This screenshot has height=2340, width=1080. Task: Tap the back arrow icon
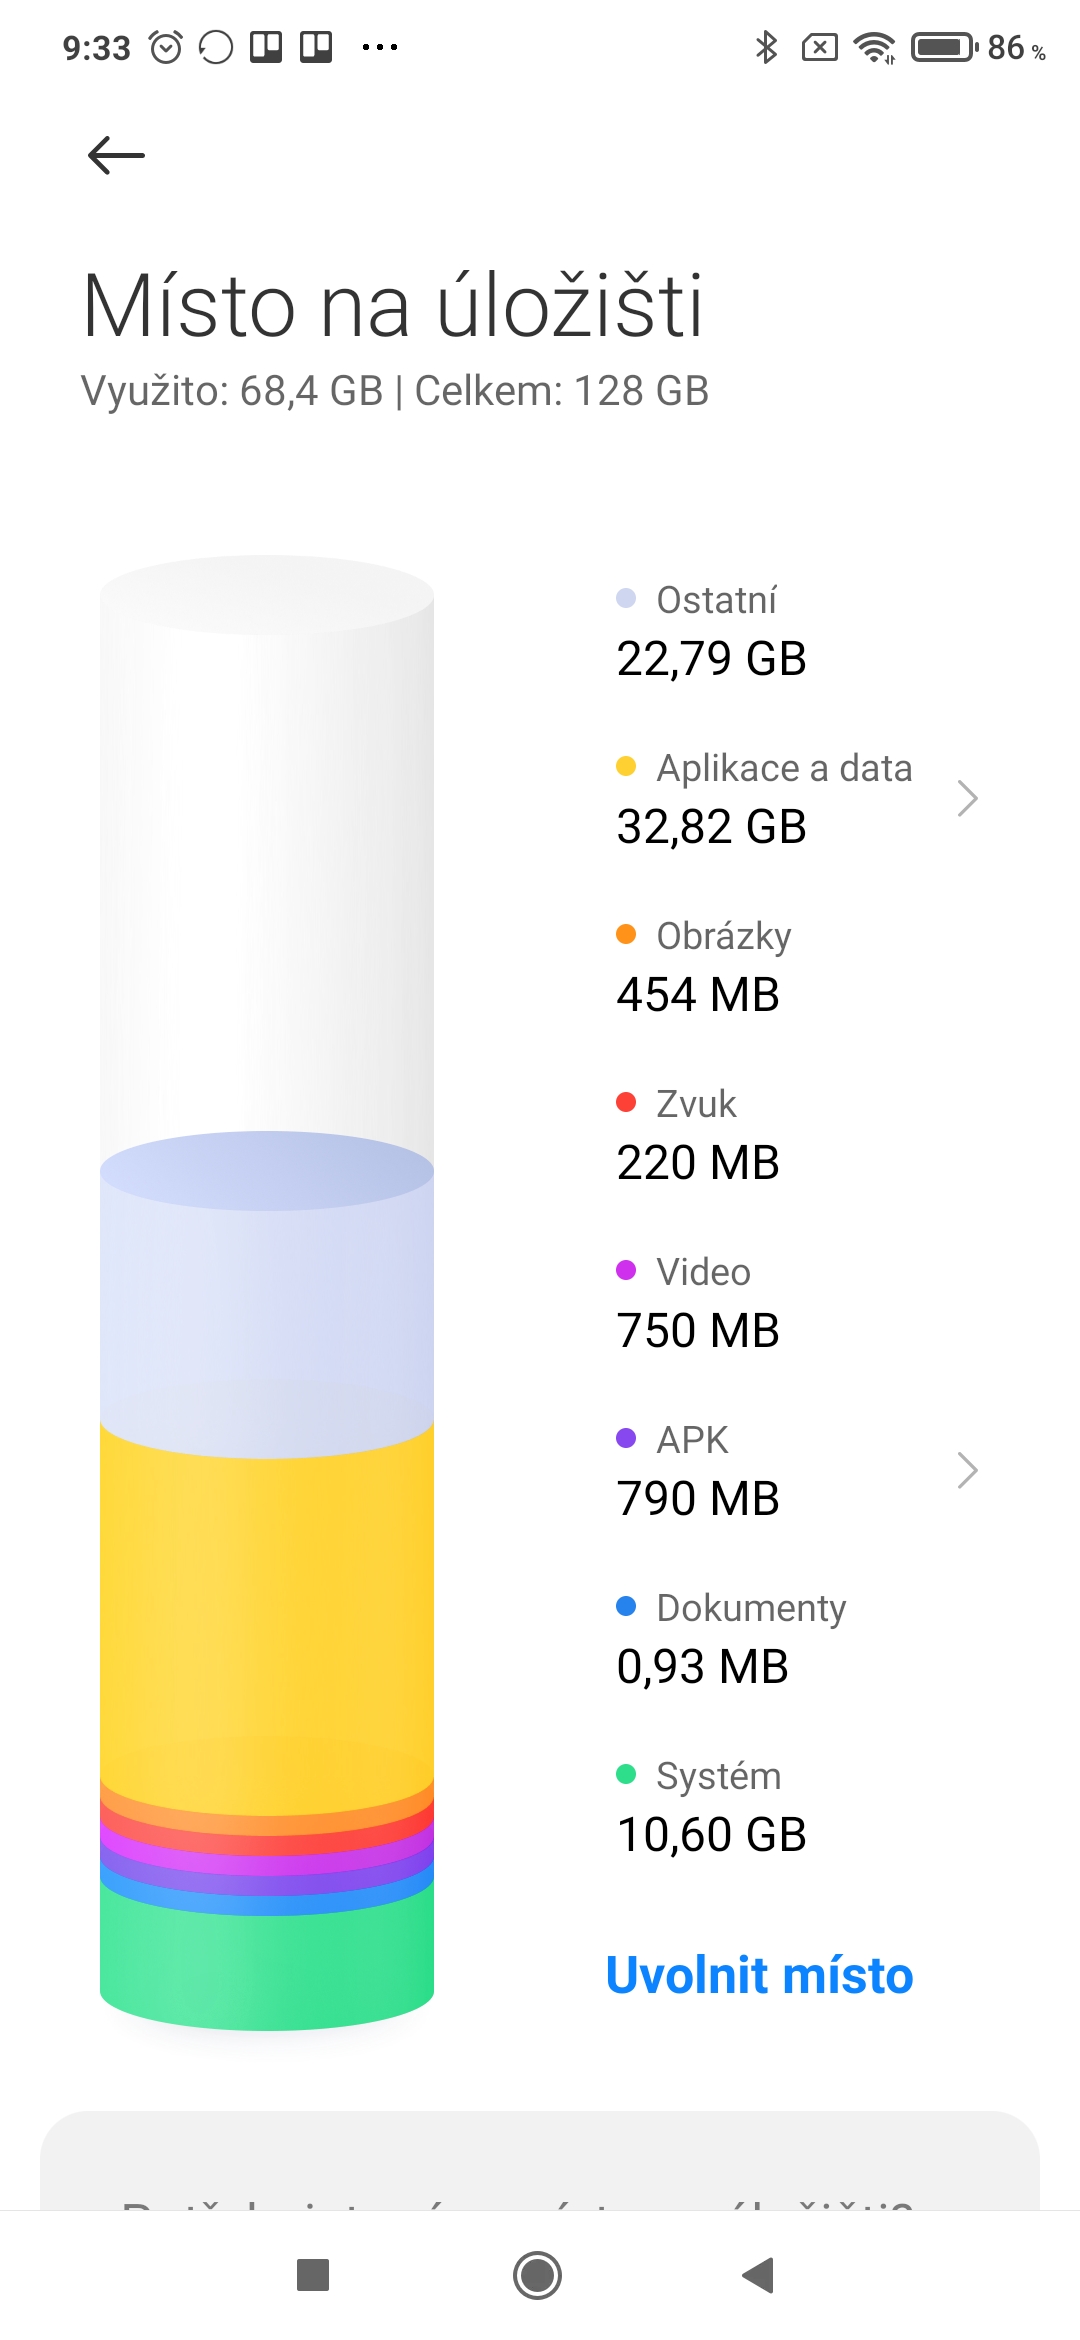[116, 155]
